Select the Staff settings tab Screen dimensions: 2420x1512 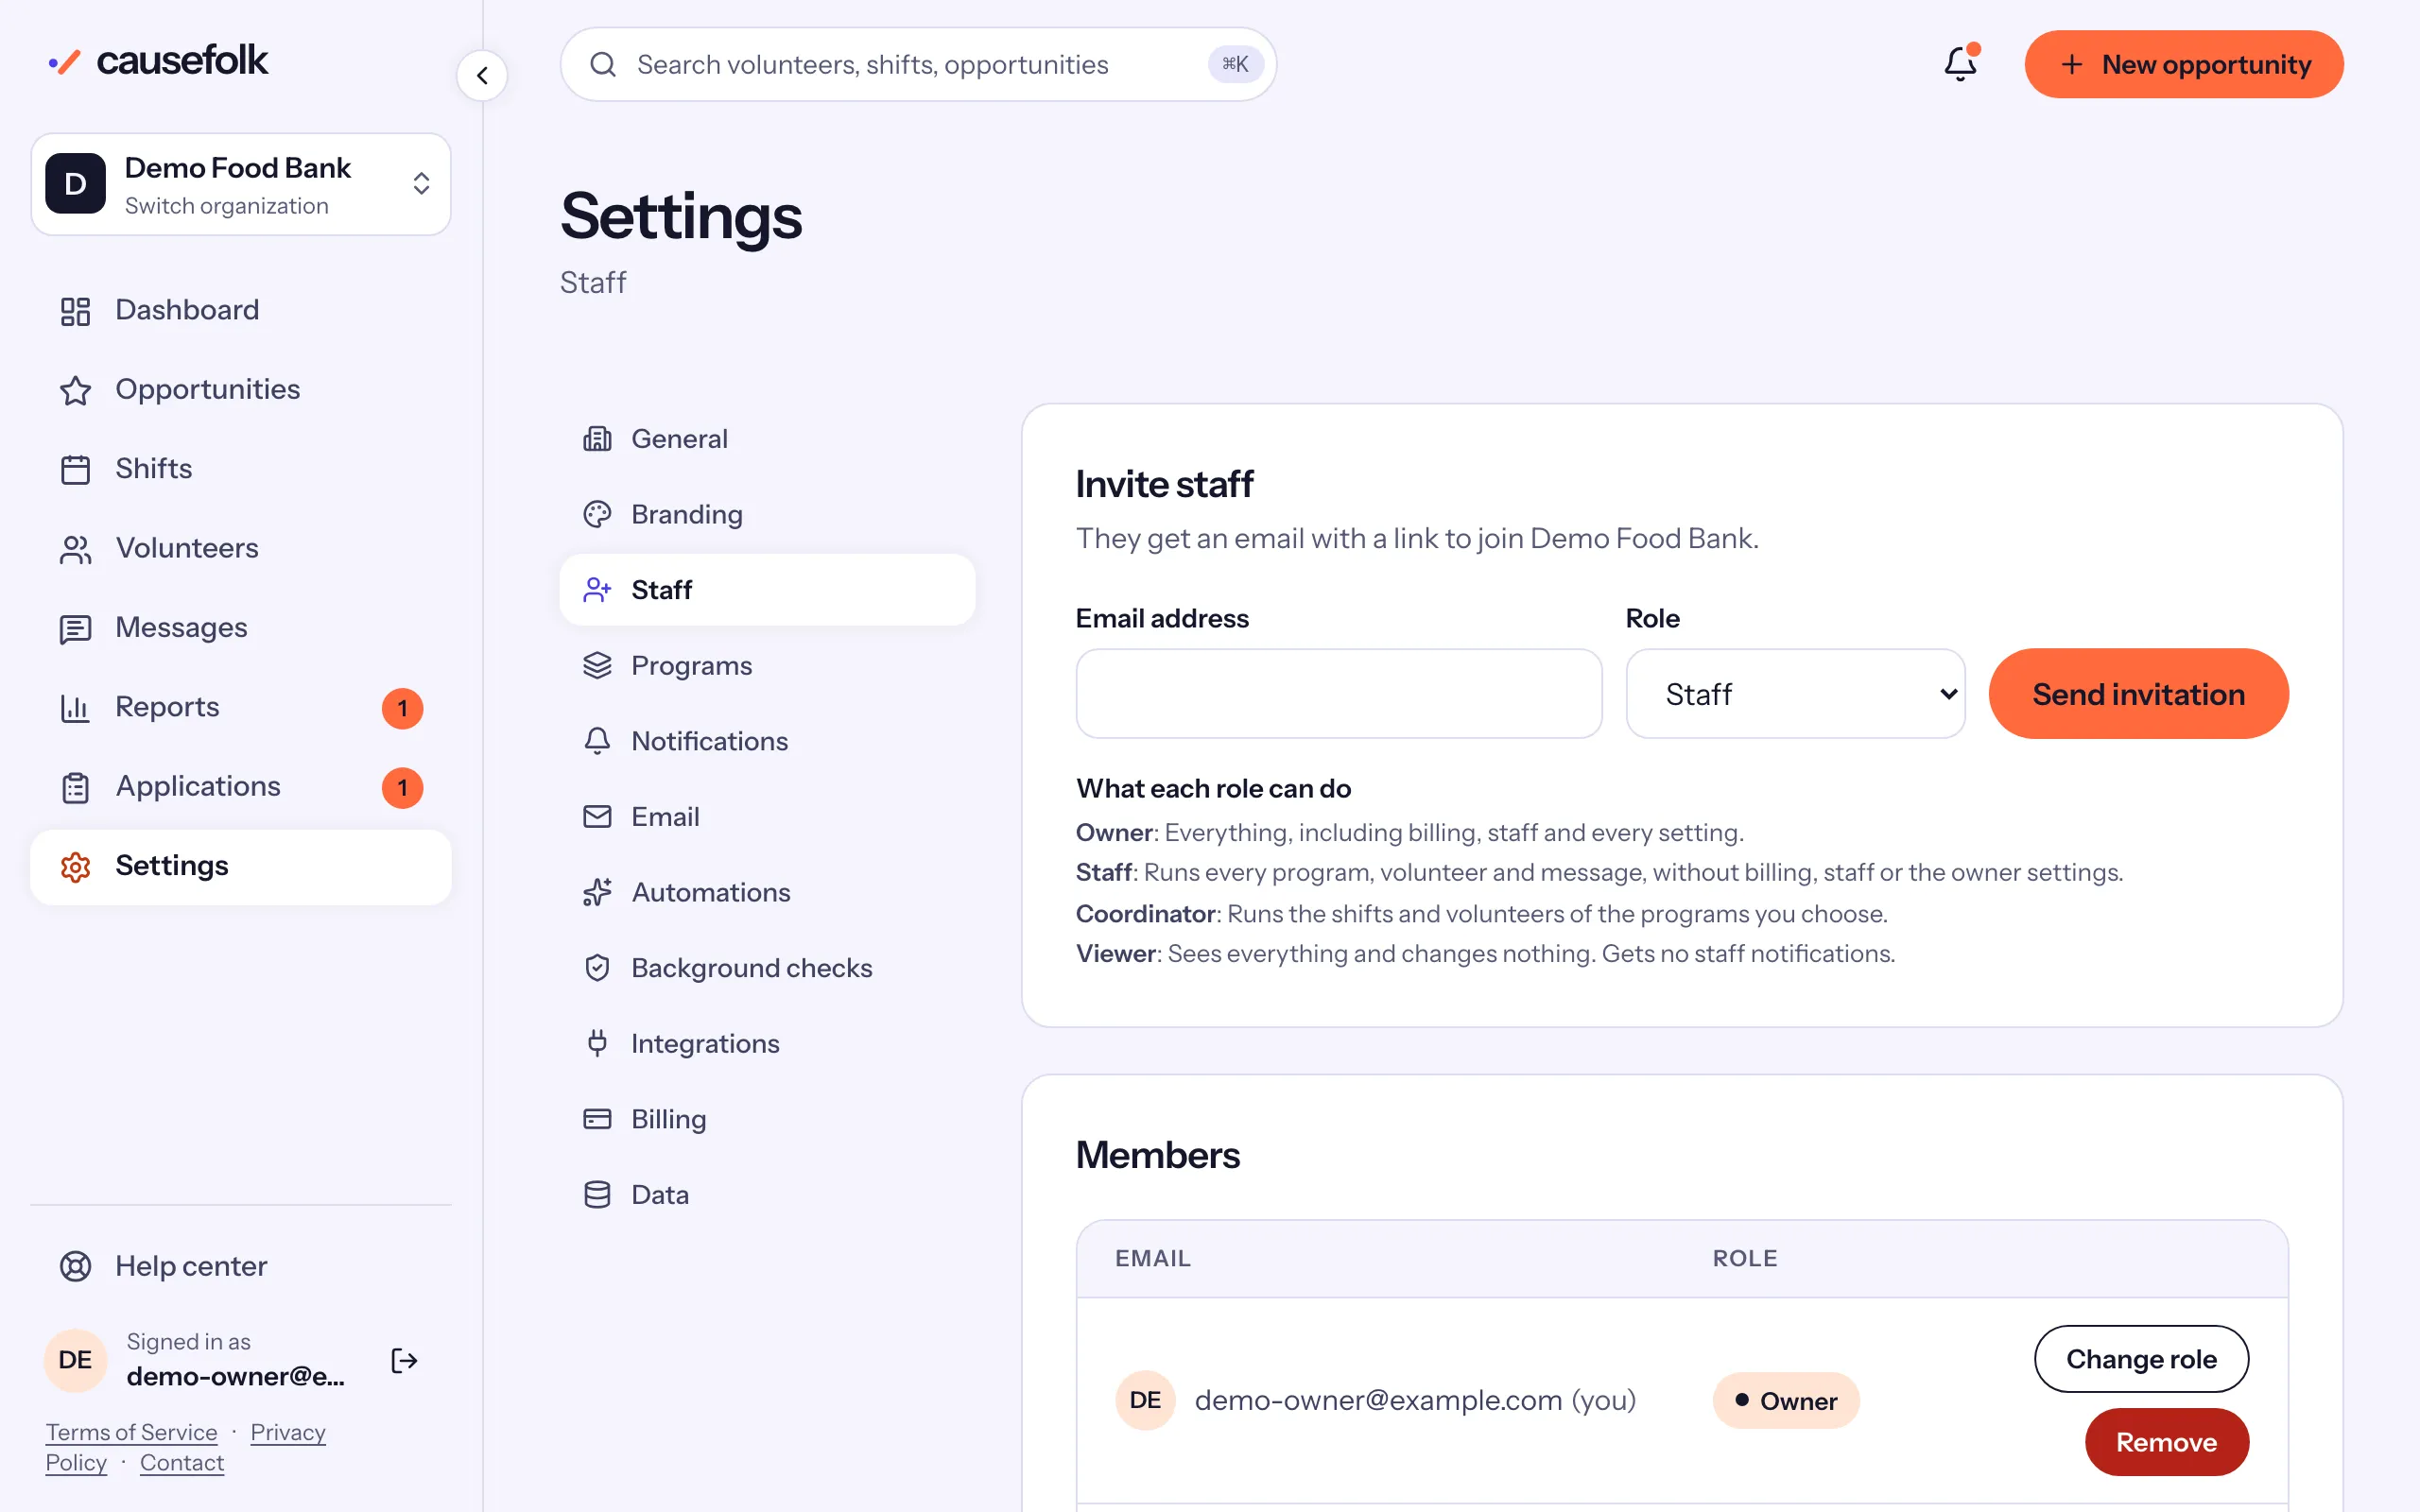click(x=767, y=590)
